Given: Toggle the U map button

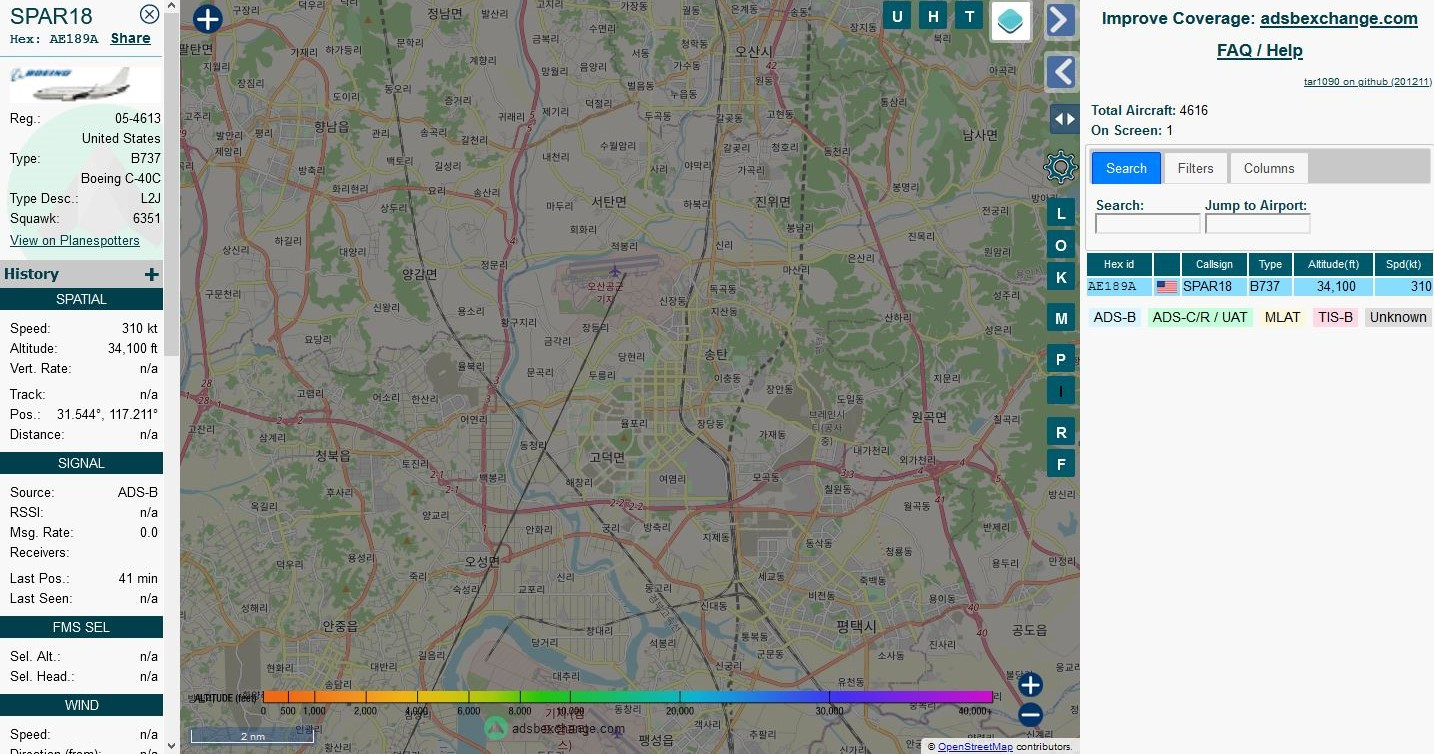Looking at the screenshot, I should (897, 16).
